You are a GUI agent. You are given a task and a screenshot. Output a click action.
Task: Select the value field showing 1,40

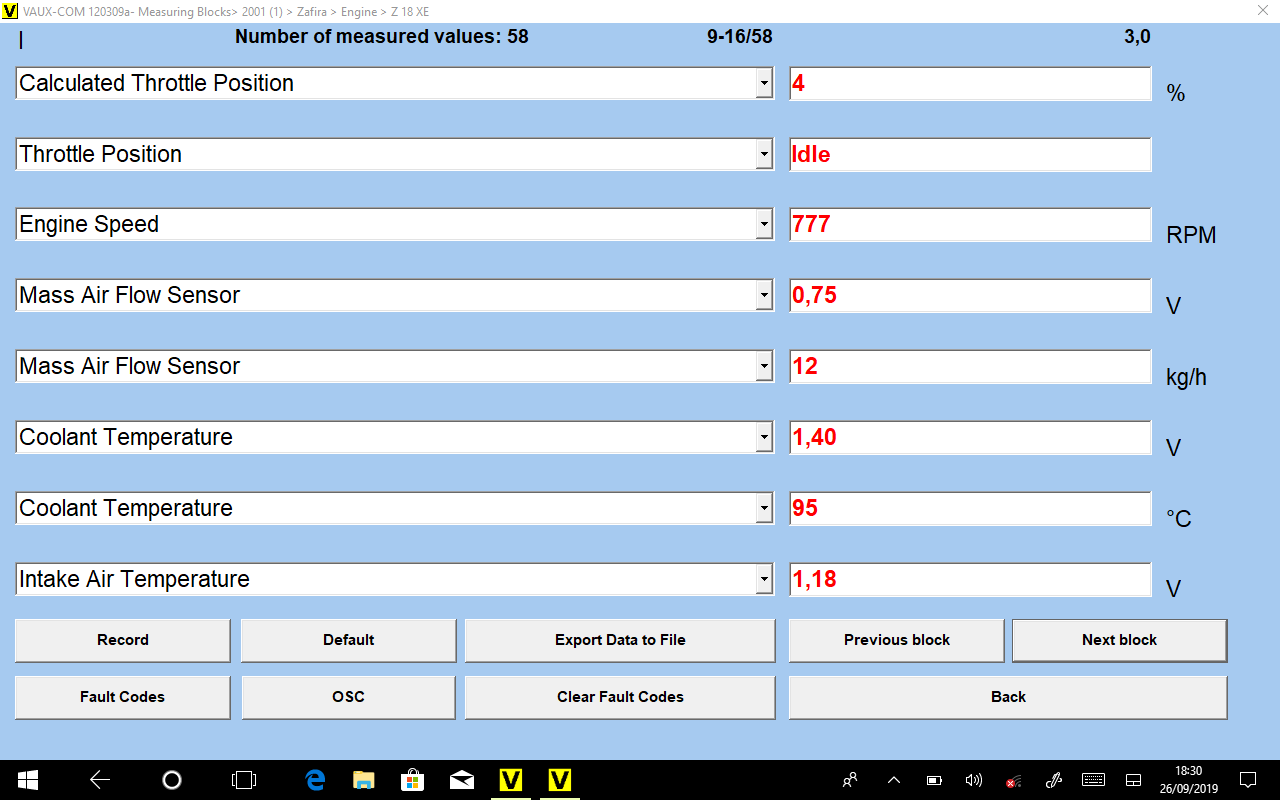[970, 437]
